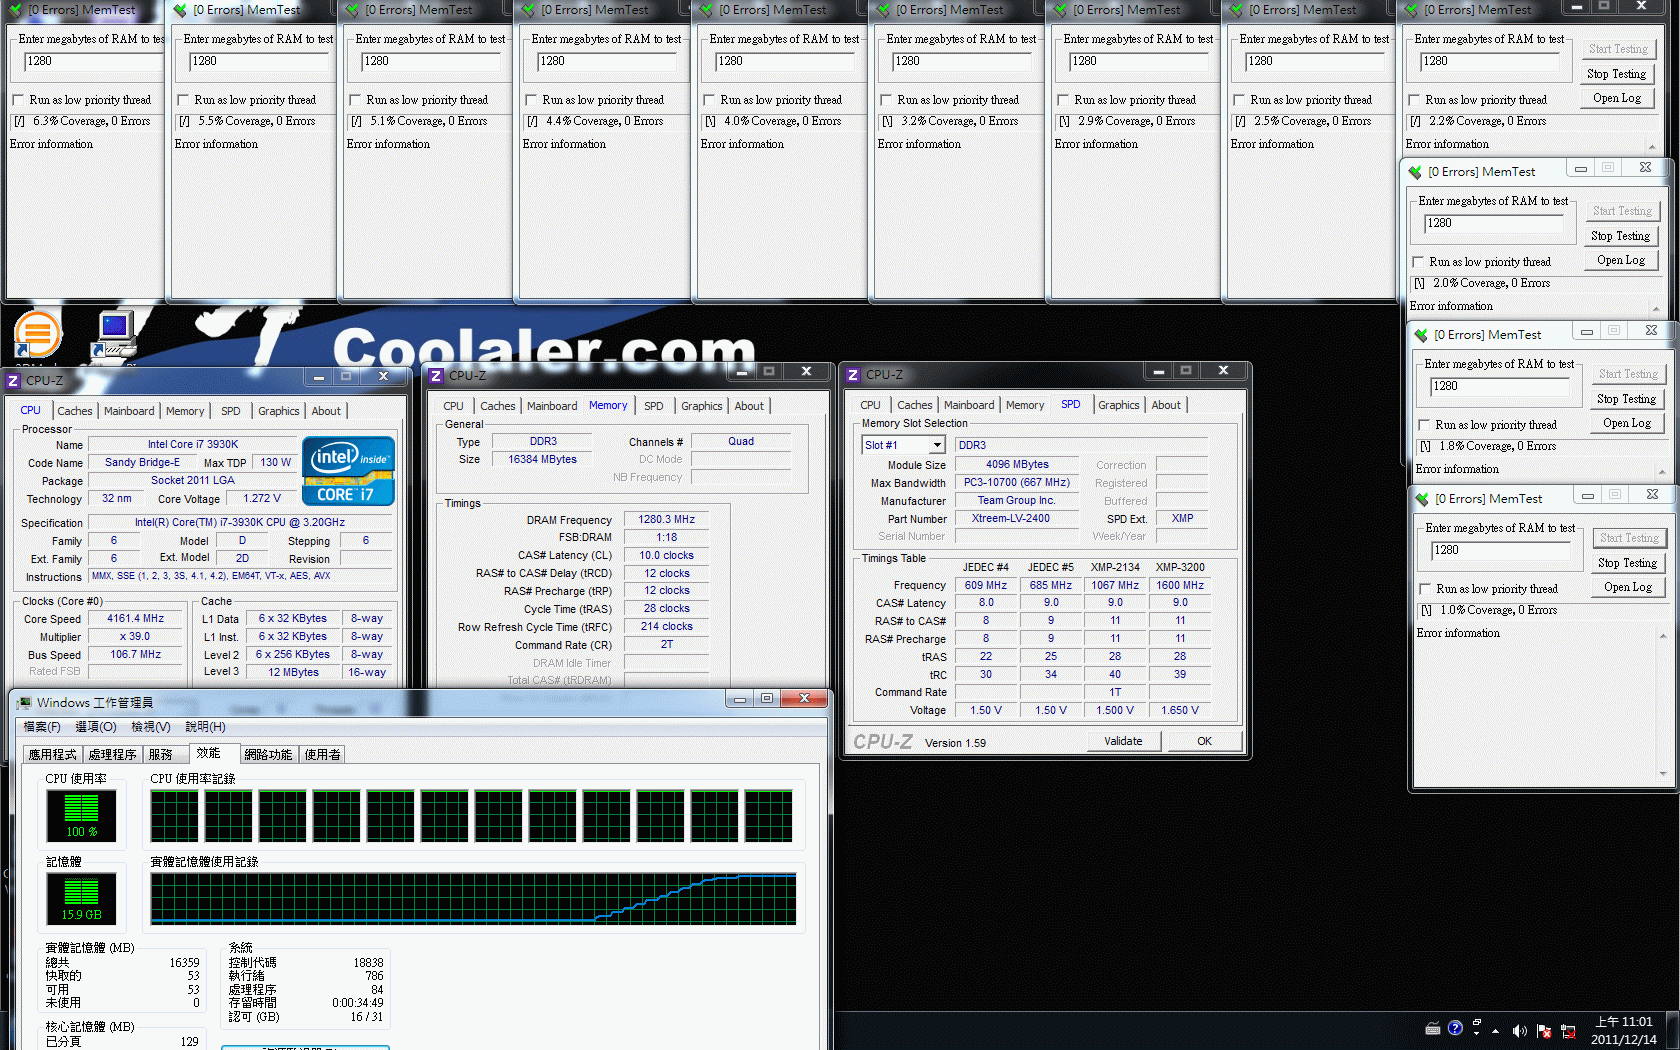Click the blue help question mark icon
This screenshot has height=1050, width=1680.
(x=1455, y=1028)
